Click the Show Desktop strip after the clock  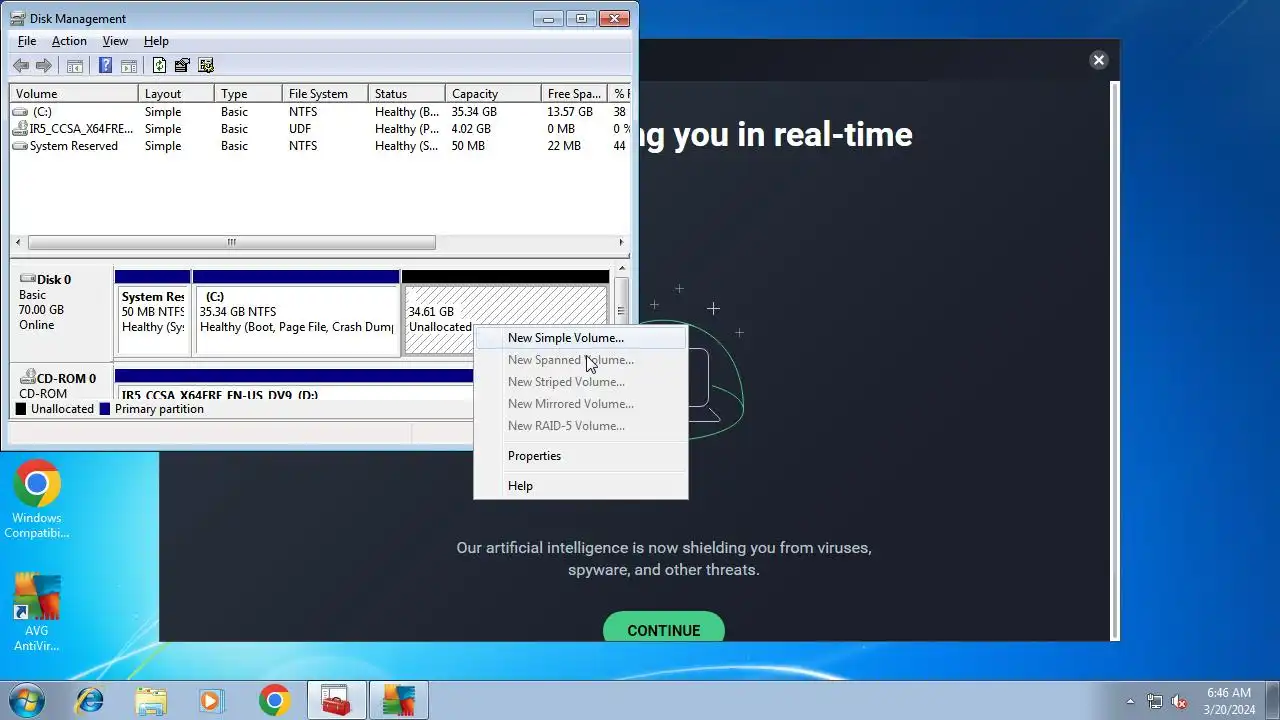(1272, 700)
